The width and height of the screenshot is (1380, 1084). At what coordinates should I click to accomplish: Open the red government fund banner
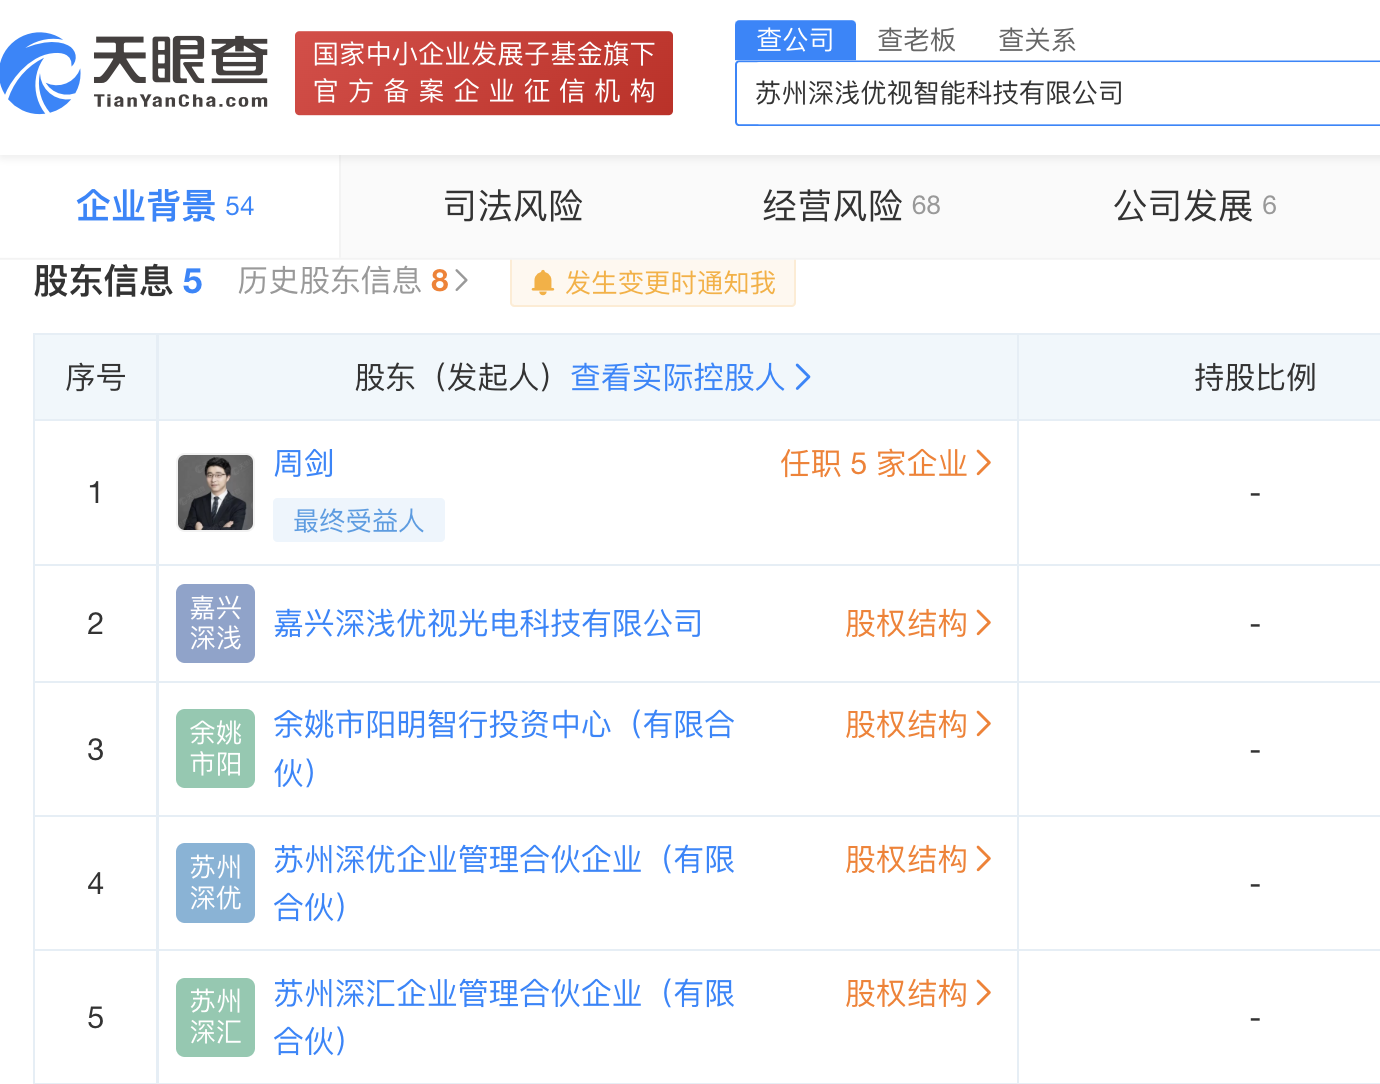pyautogui.click(x=484, y=73)
